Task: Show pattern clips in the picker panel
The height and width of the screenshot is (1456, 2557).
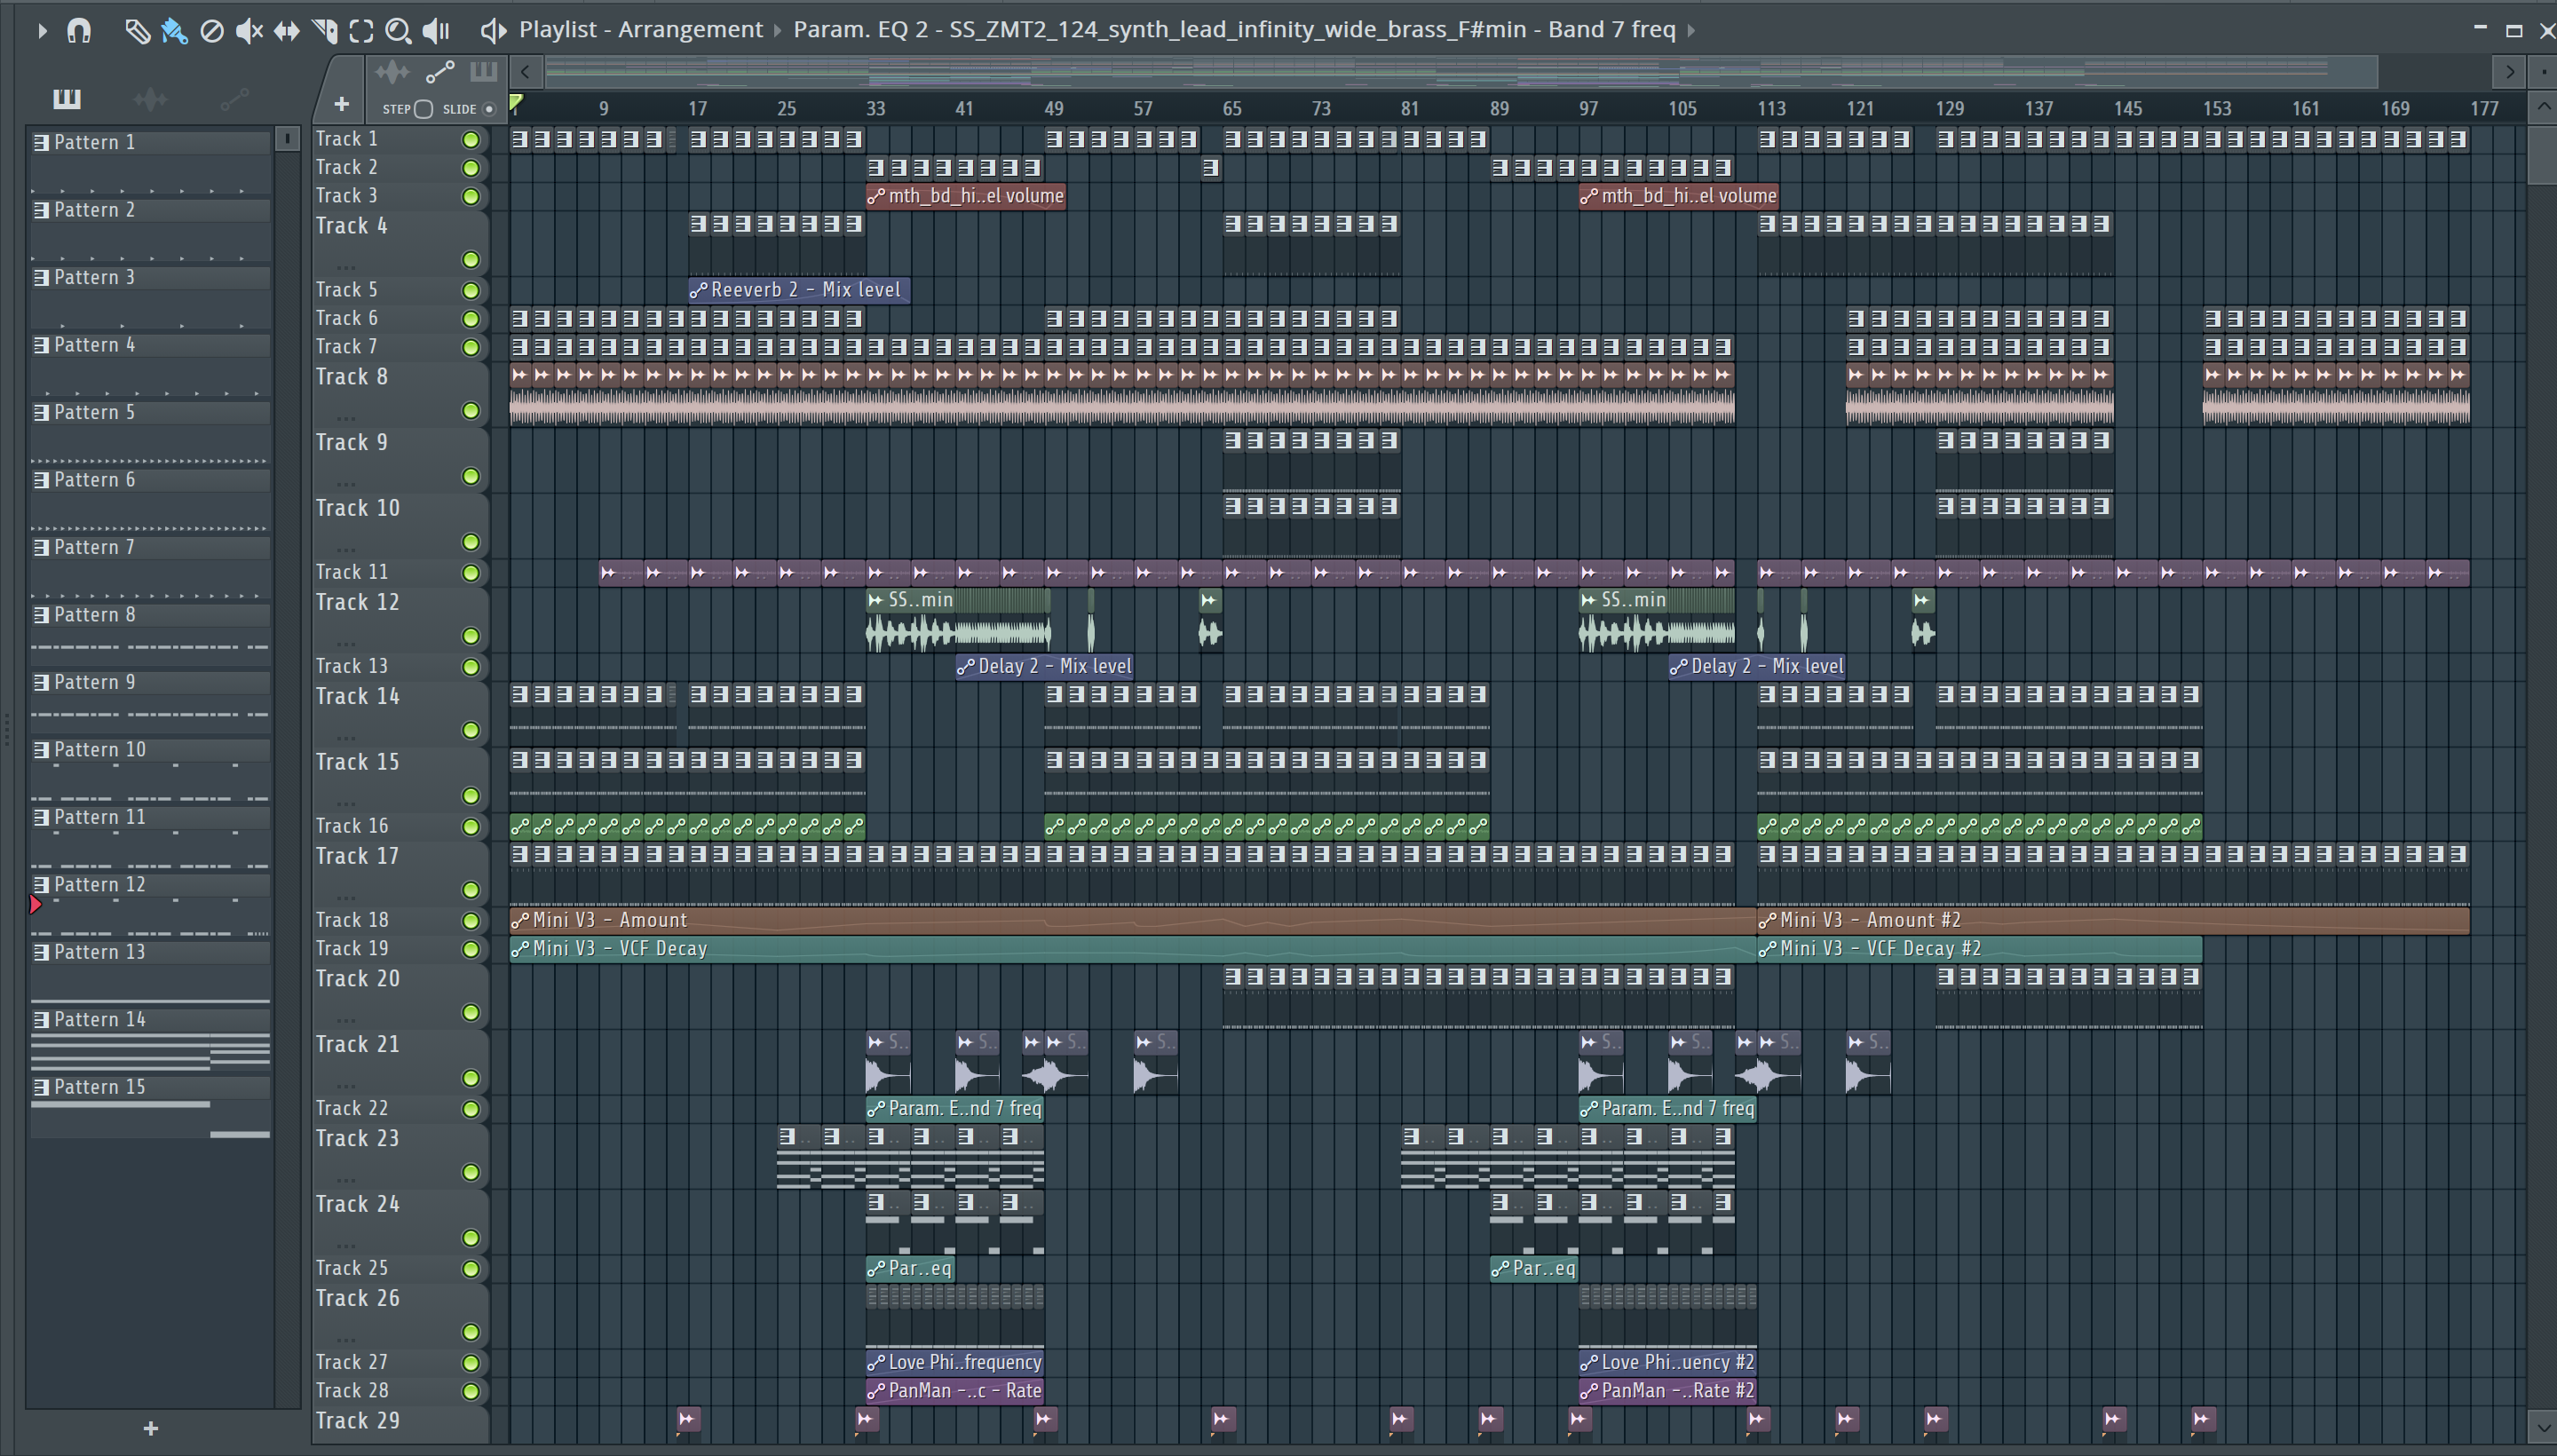Action: pyautogui.click(x=67, y=98)
